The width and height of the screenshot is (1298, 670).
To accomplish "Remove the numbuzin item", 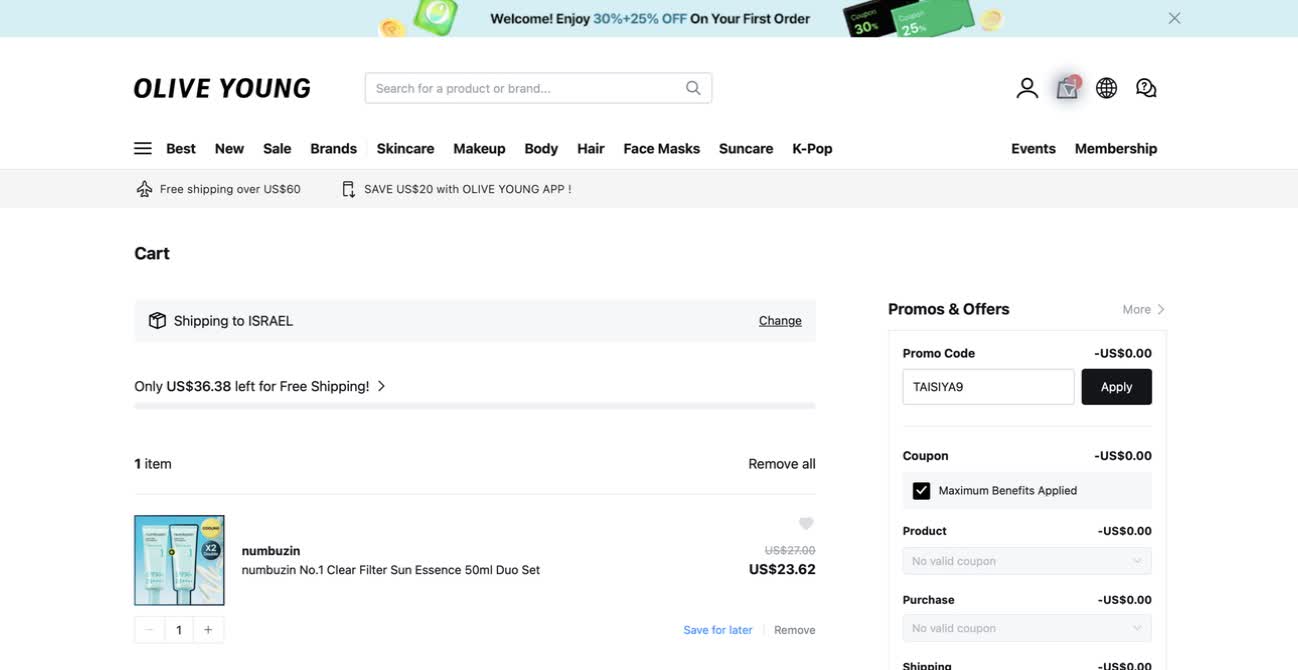I will pyautogui.click(x=795, y=630).
